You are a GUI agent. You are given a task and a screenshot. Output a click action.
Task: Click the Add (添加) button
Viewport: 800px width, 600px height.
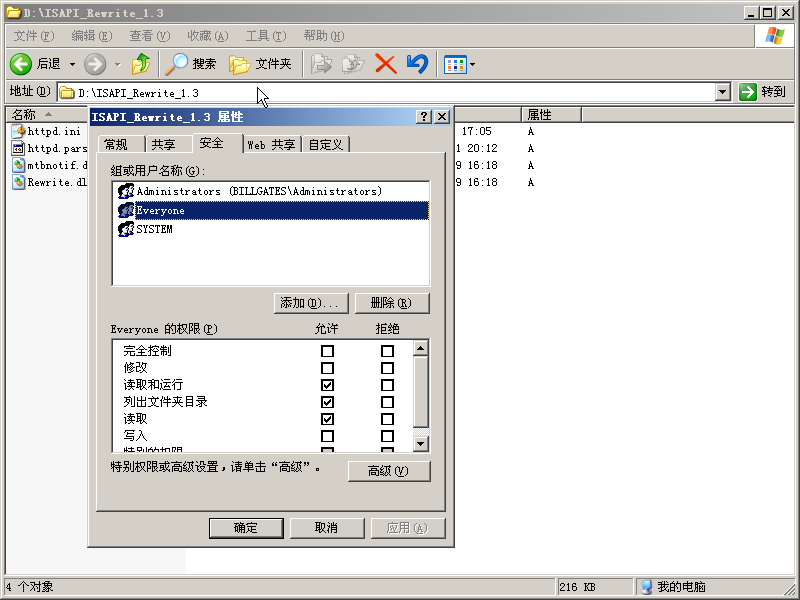(311, 303)
